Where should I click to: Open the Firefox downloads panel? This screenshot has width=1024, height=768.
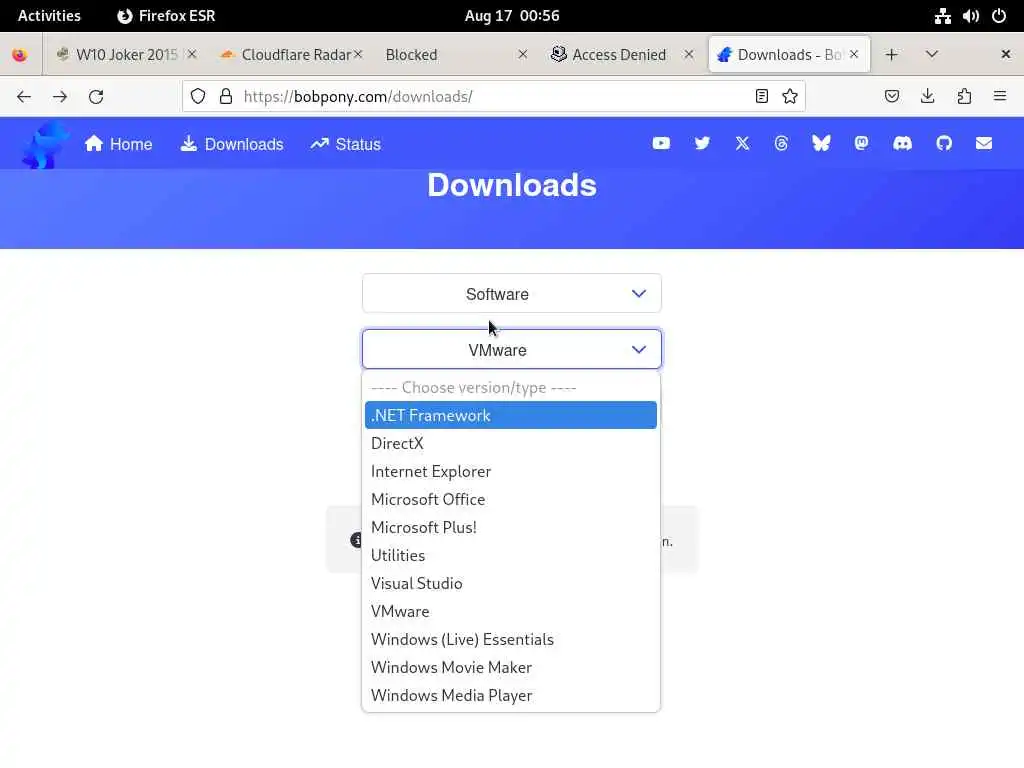tap(927, 97)
